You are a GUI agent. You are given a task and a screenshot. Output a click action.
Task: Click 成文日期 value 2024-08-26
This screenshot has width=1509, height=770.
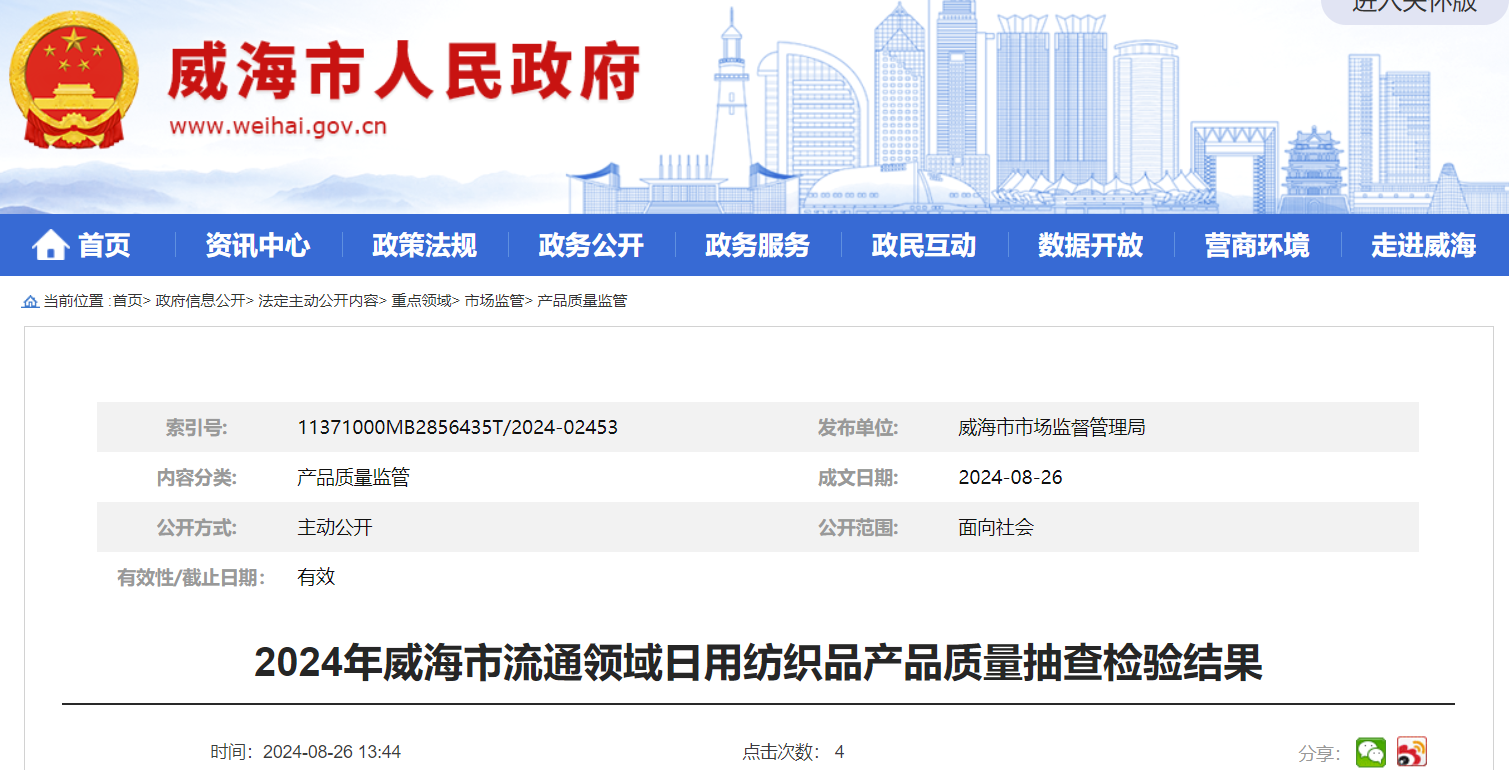(1010, 477)
